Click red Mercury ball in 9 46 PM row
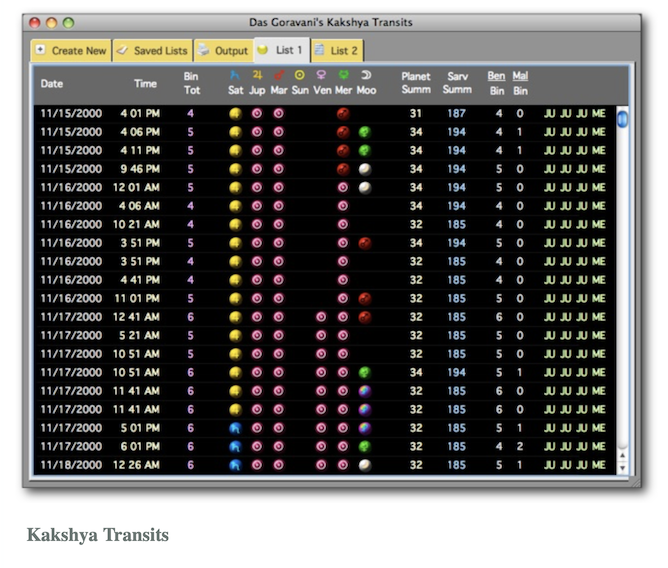This screenshot has width=668, height=568. tap(343, 169)
